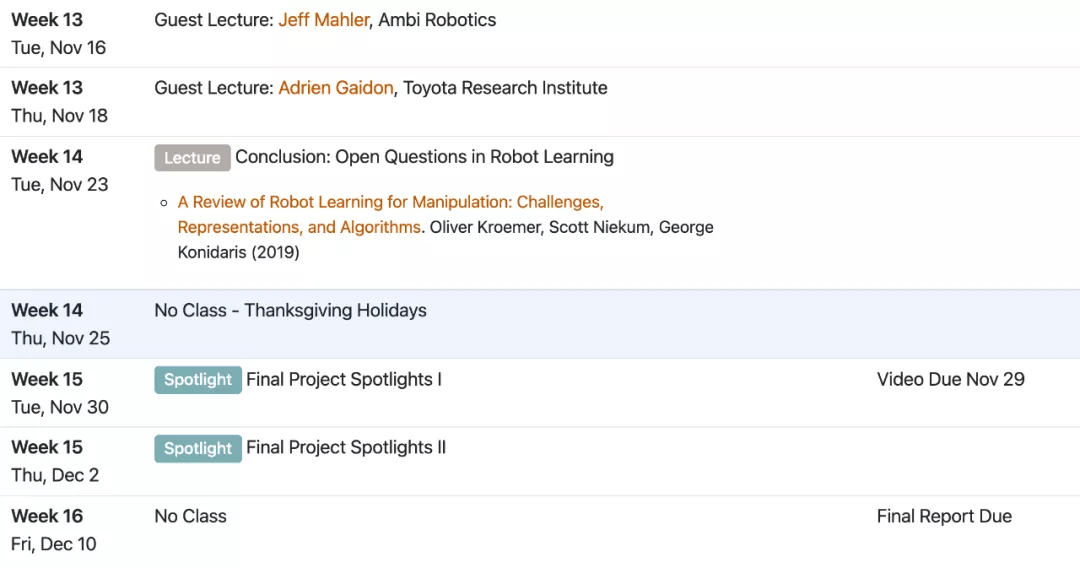Click the Final Project Spotlights II title
The height and width of the screenshot is (568, 1080).
click(x=346, y=448)
